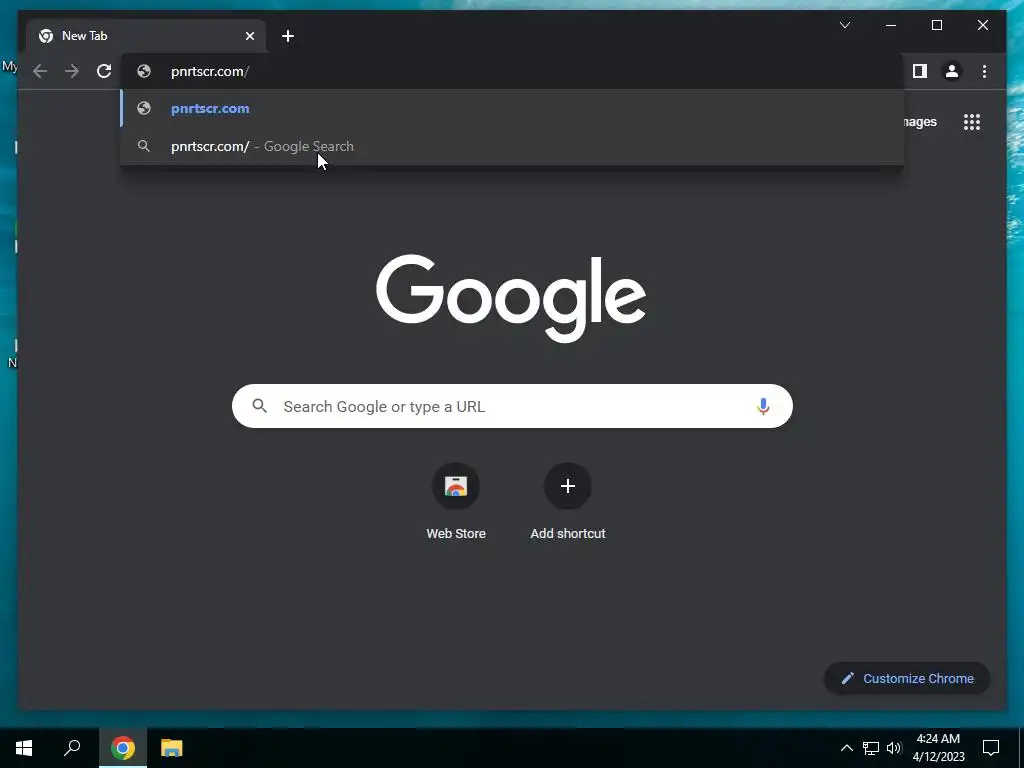Click the magnifier icon in Google search box

tap(259, 406)
